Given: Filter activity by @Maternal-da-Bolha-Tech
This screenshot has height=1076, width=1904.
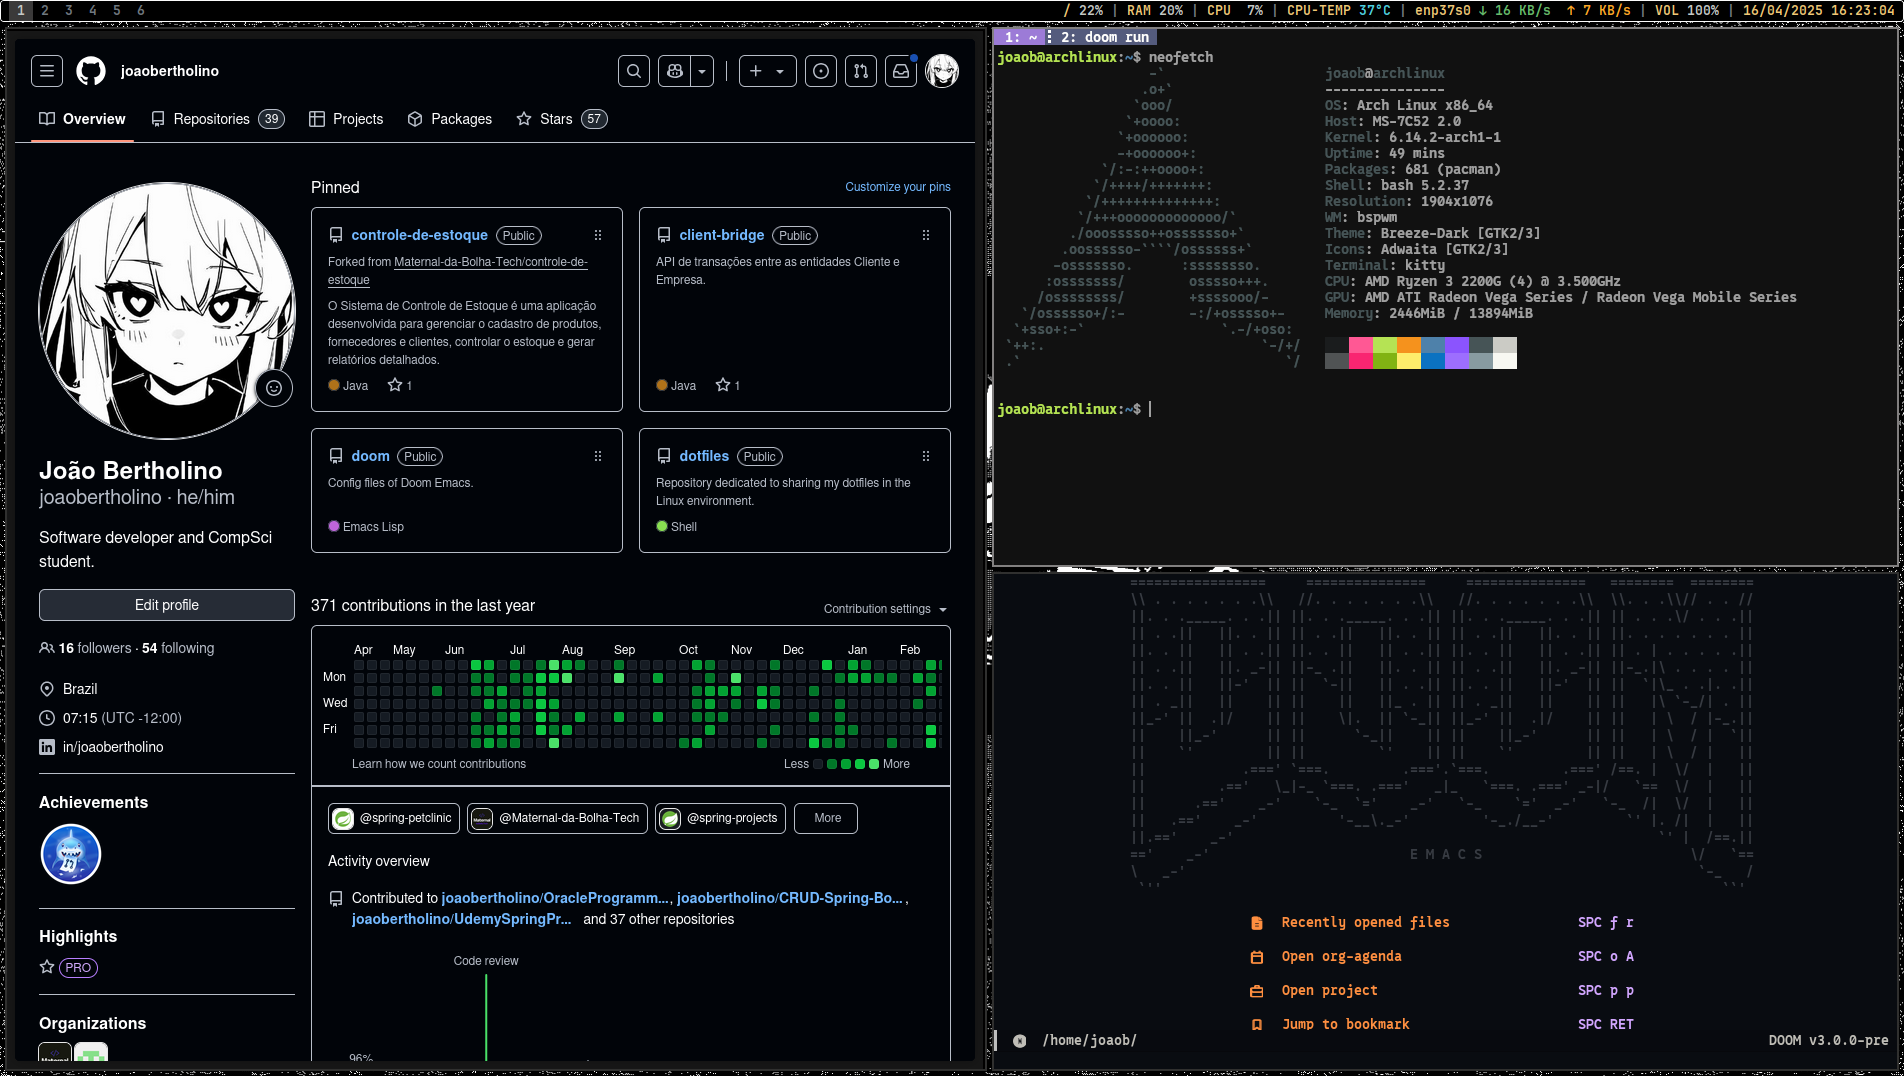Looking at the screenshot, I should tap(557, 818).
